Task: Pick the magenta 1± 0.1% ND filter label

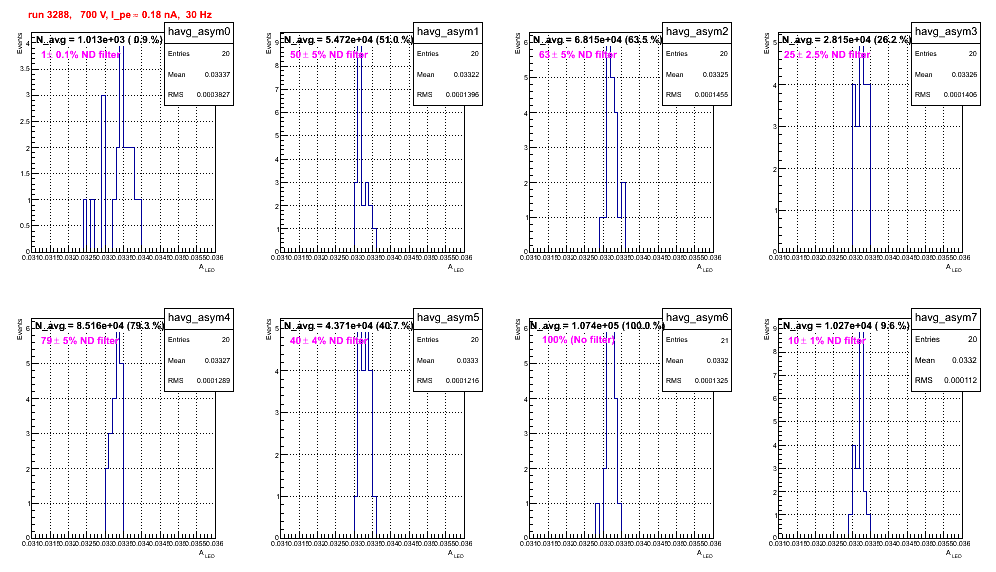Action: click(x=81, y=55)
